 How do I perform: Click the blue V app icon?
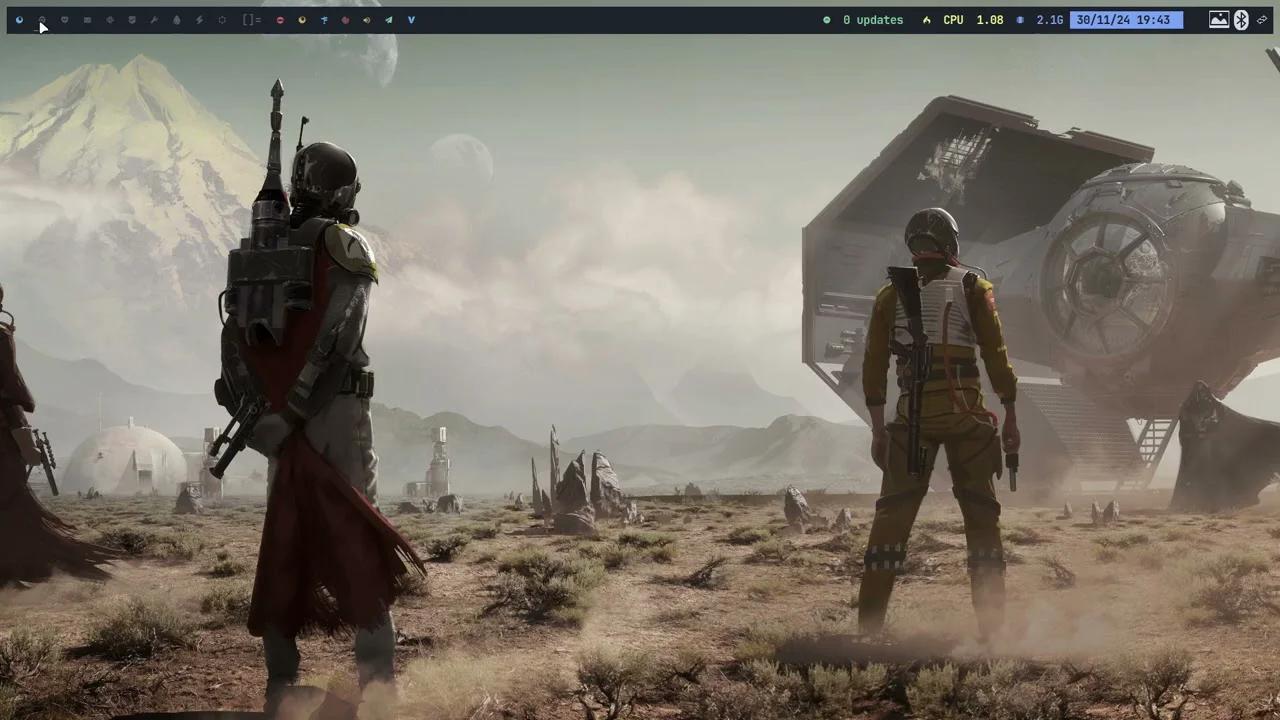(411, 20)
